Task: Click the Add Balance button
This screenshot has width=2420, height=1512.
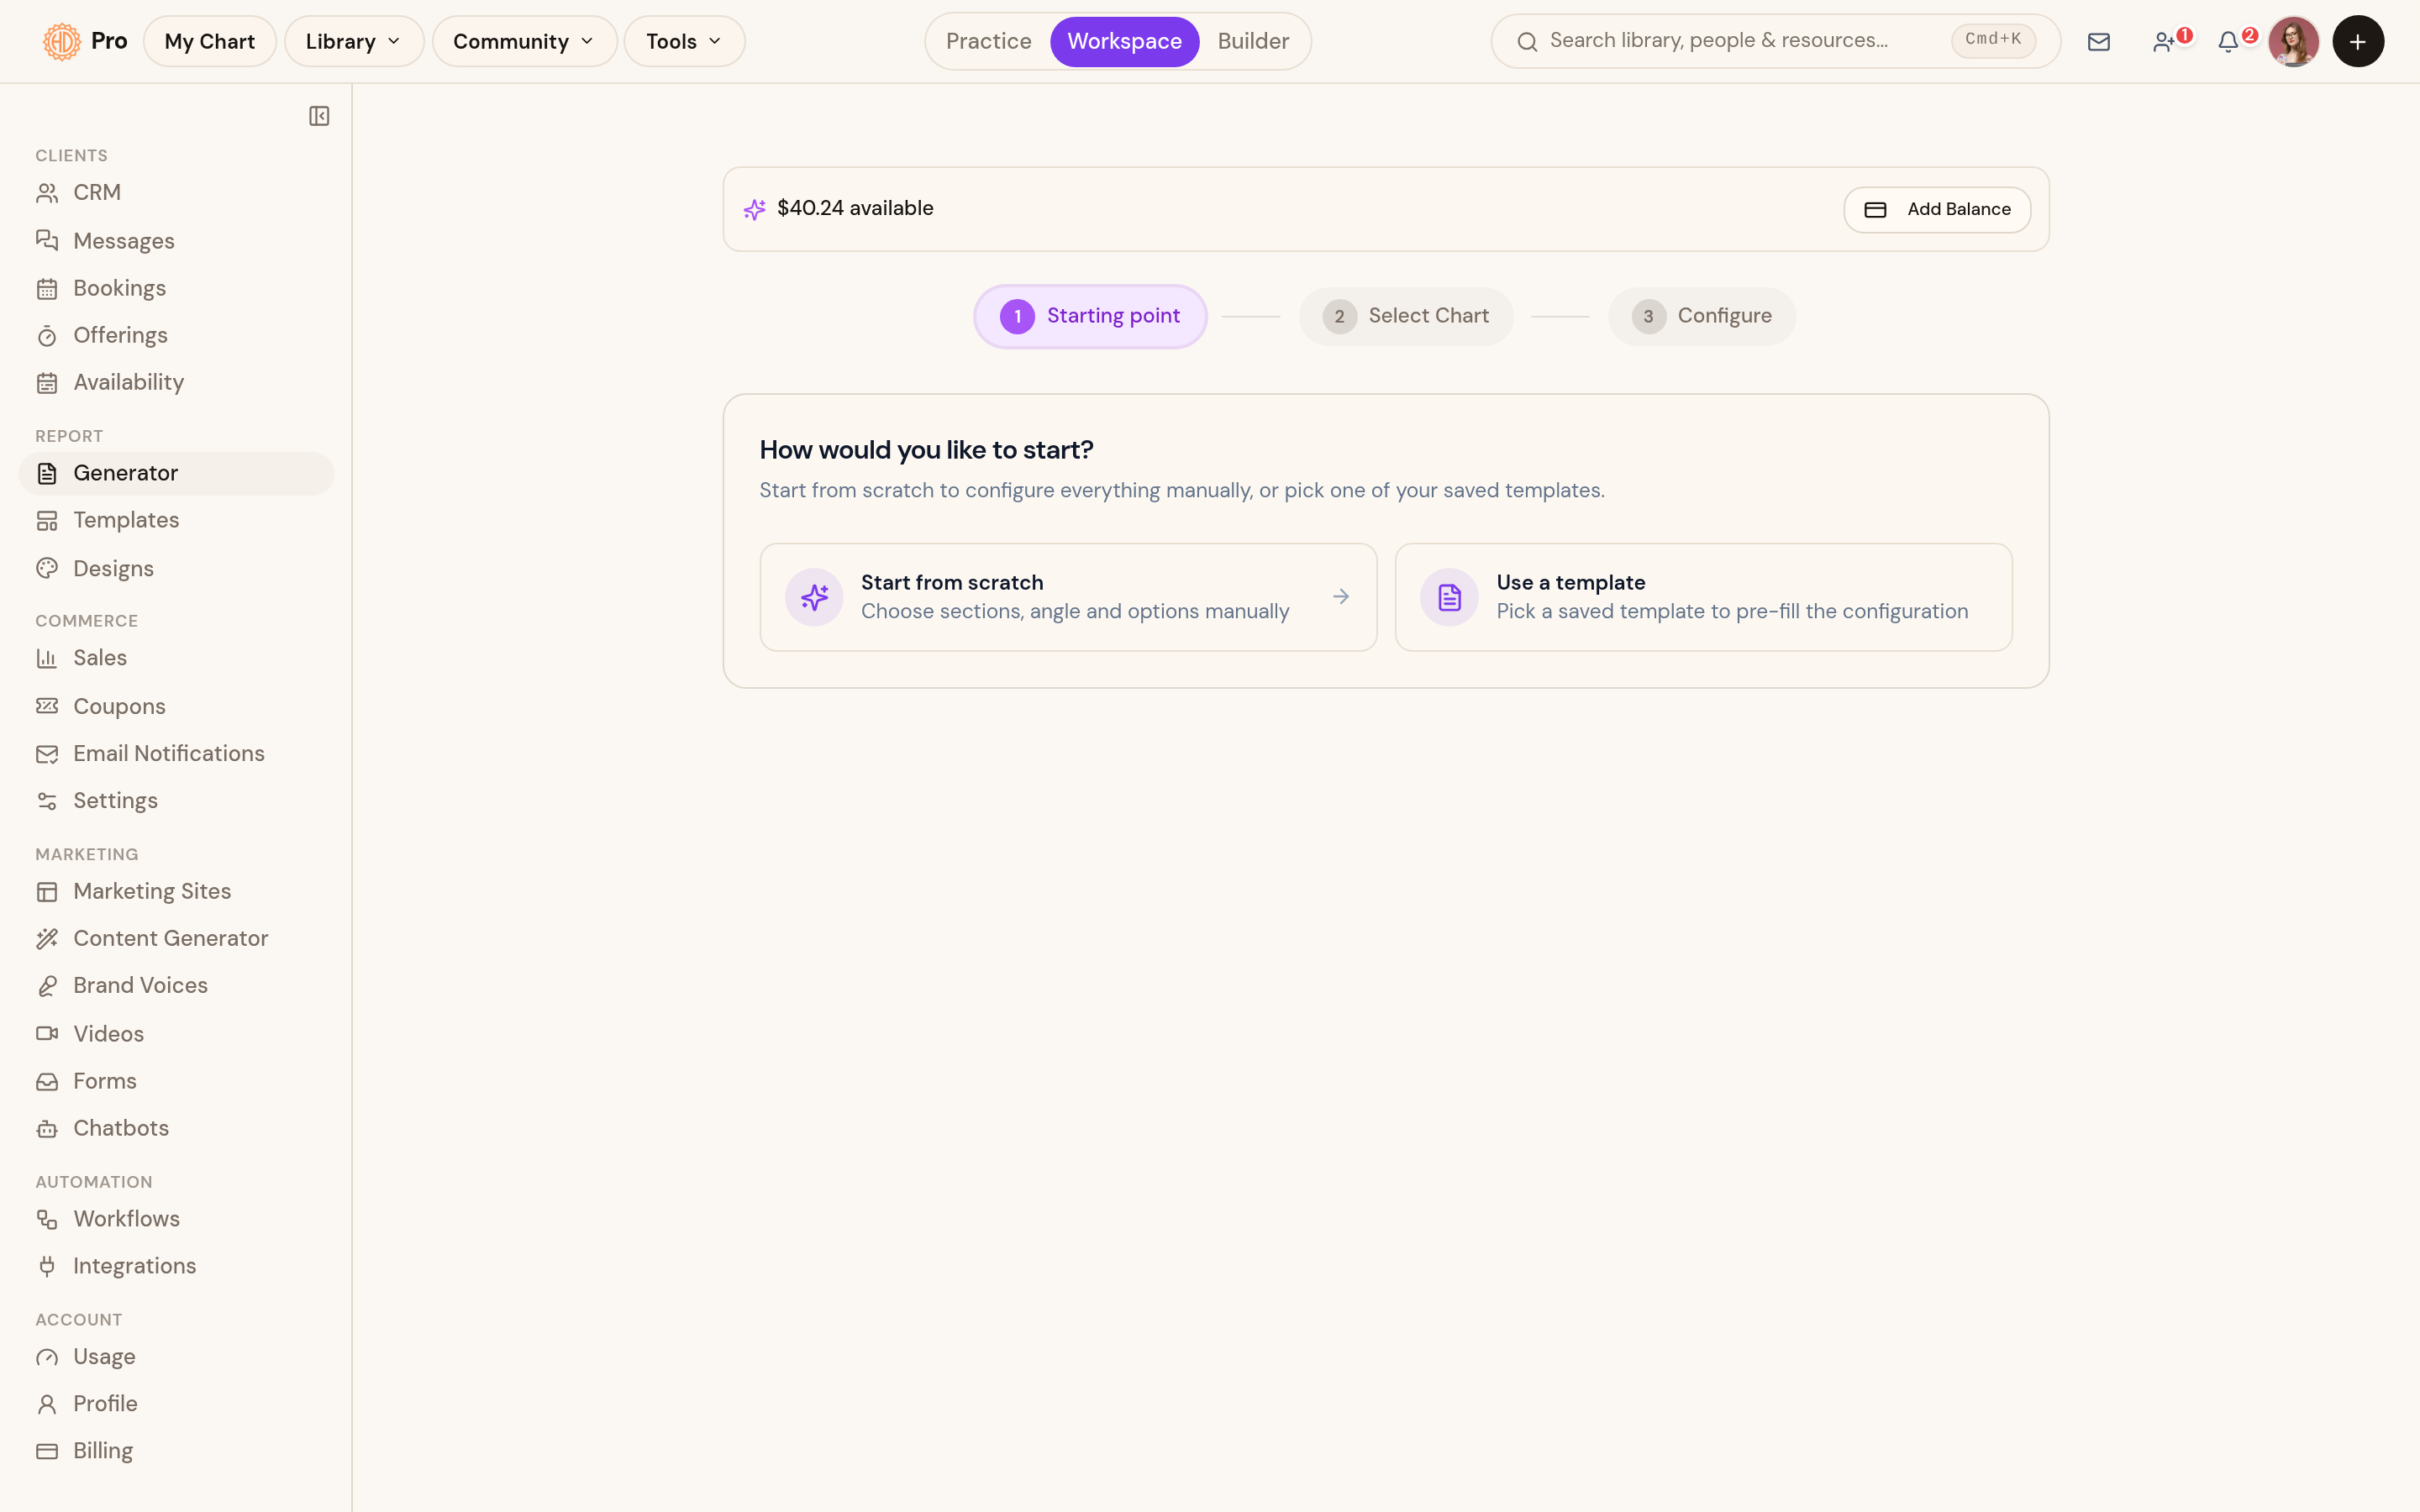Action: click(1937, 209)
